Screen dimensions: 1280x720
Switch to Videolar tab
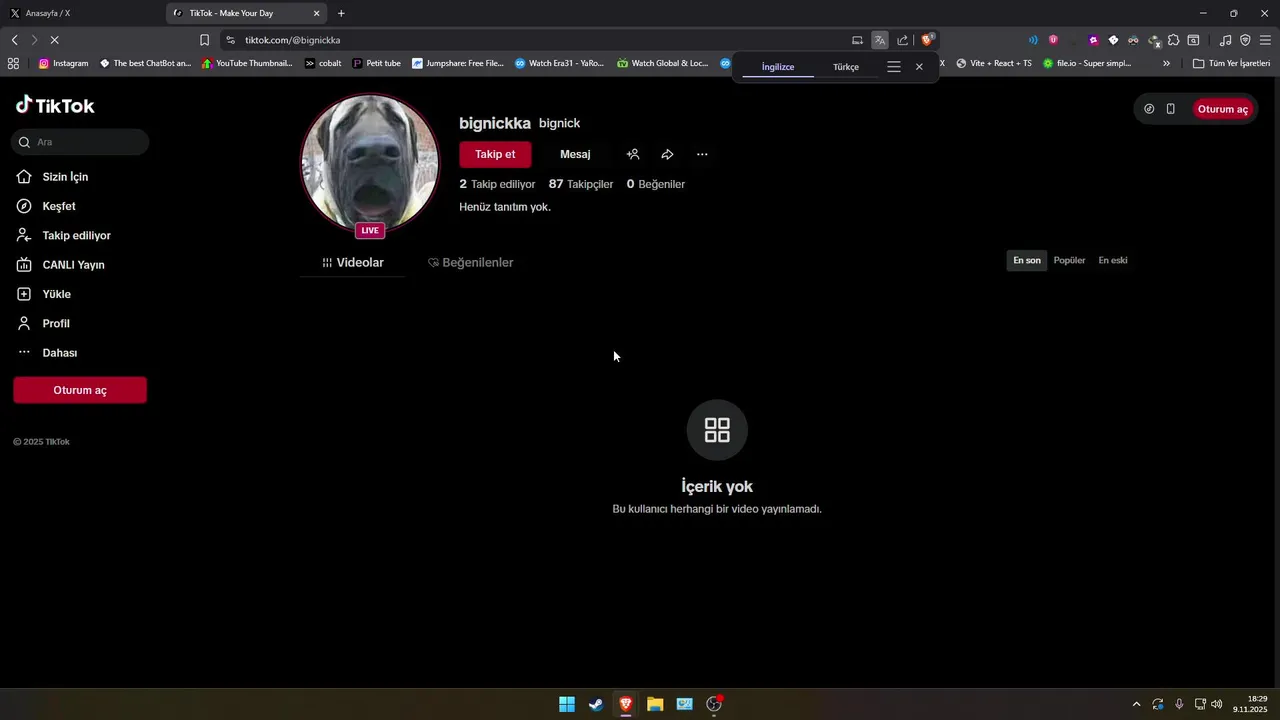coord(353,262)
